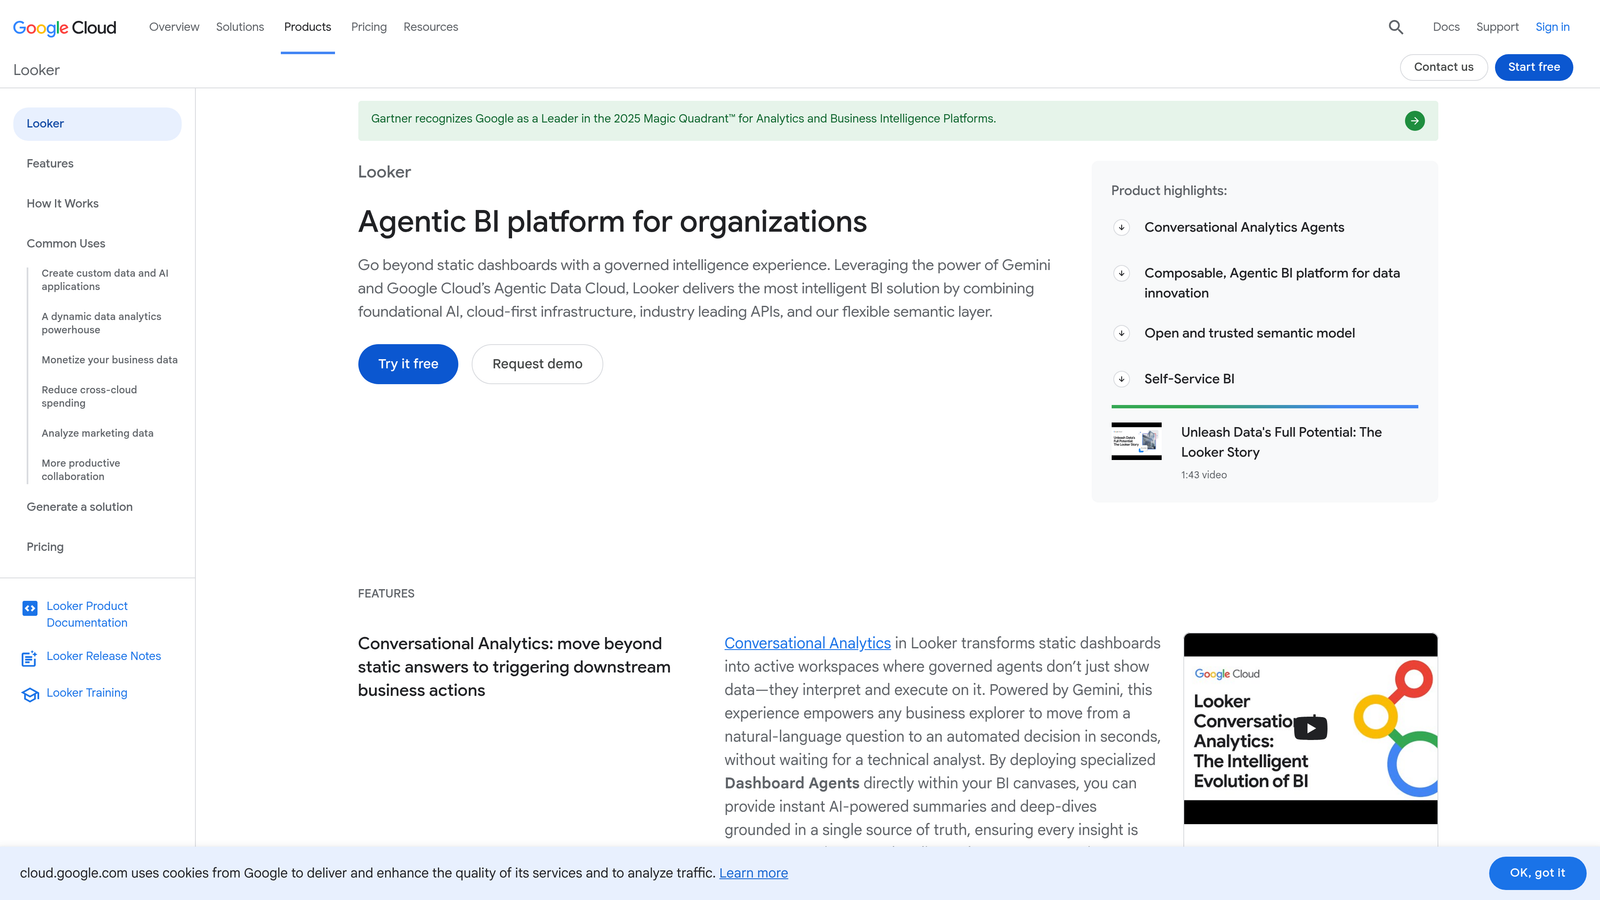Image resolution: width=1600 pixels, height=900 pixels.
Task: Expand Conversational Analytics Agents highlight arrow
Action: (x=1122, y=227)
